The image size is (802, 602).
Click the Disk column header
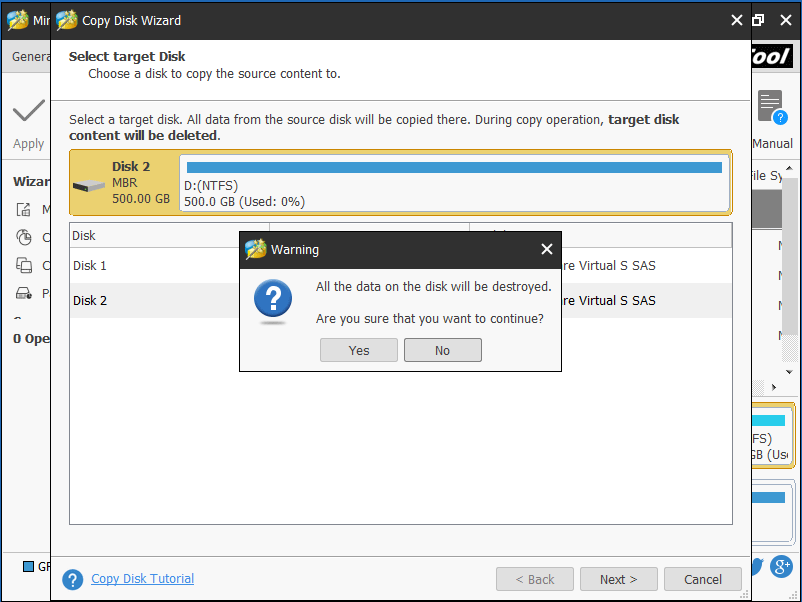[169, 235]
